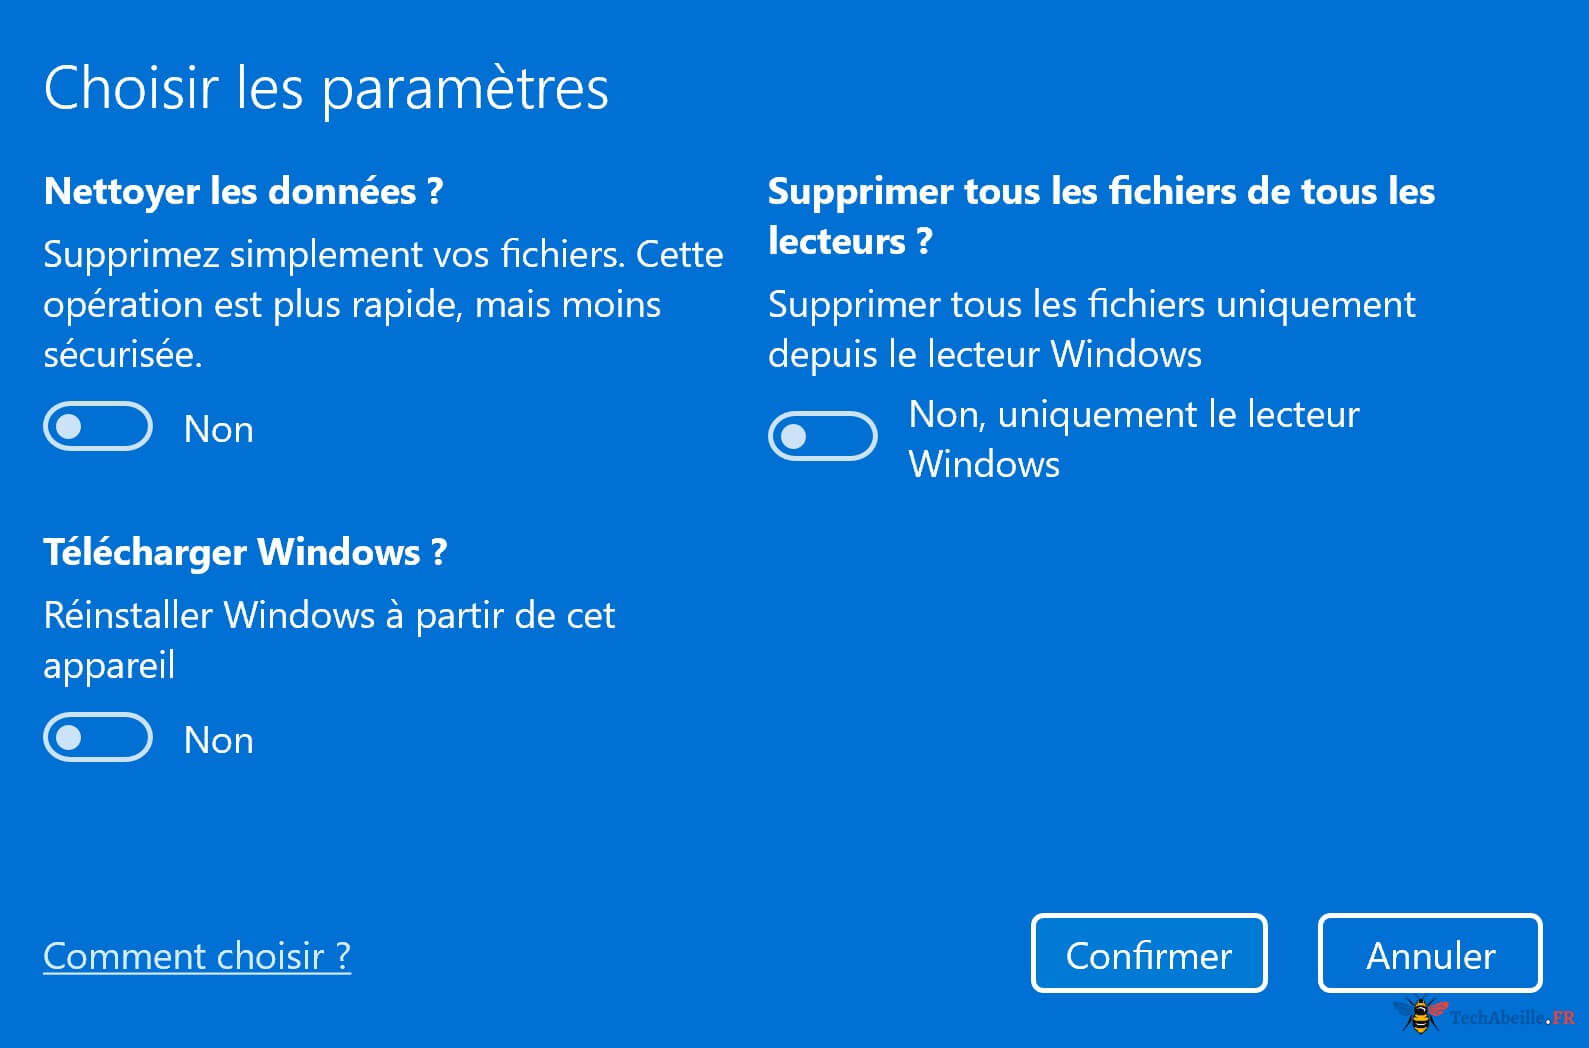
Task: Open the Comment choisir ? help link
Action: pos(197,956)
